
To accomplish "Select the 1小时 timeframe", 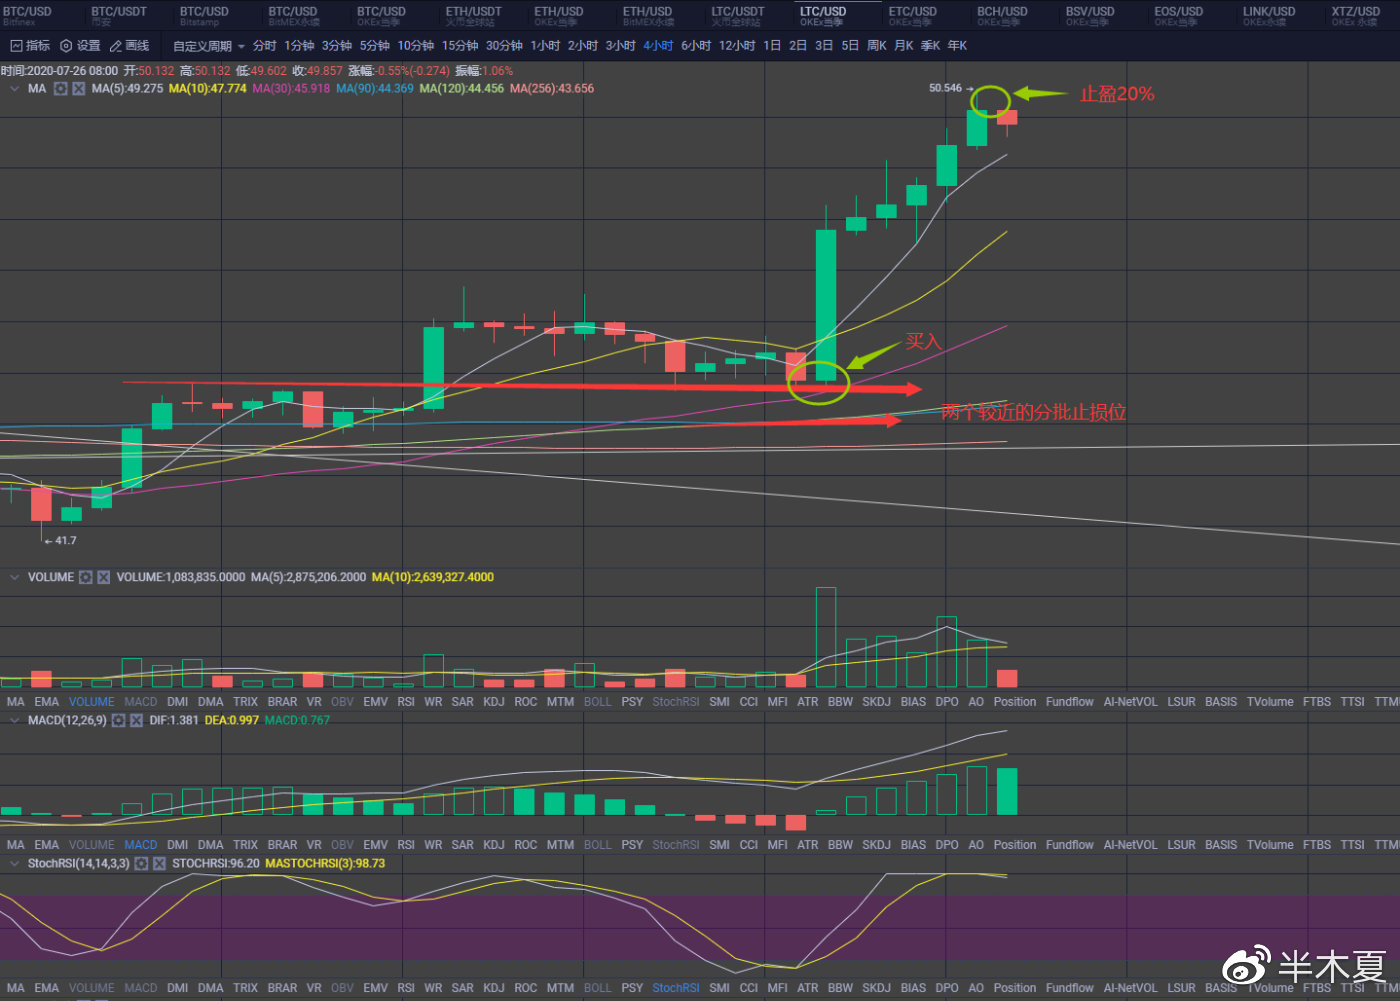I will tap(545, 46).
